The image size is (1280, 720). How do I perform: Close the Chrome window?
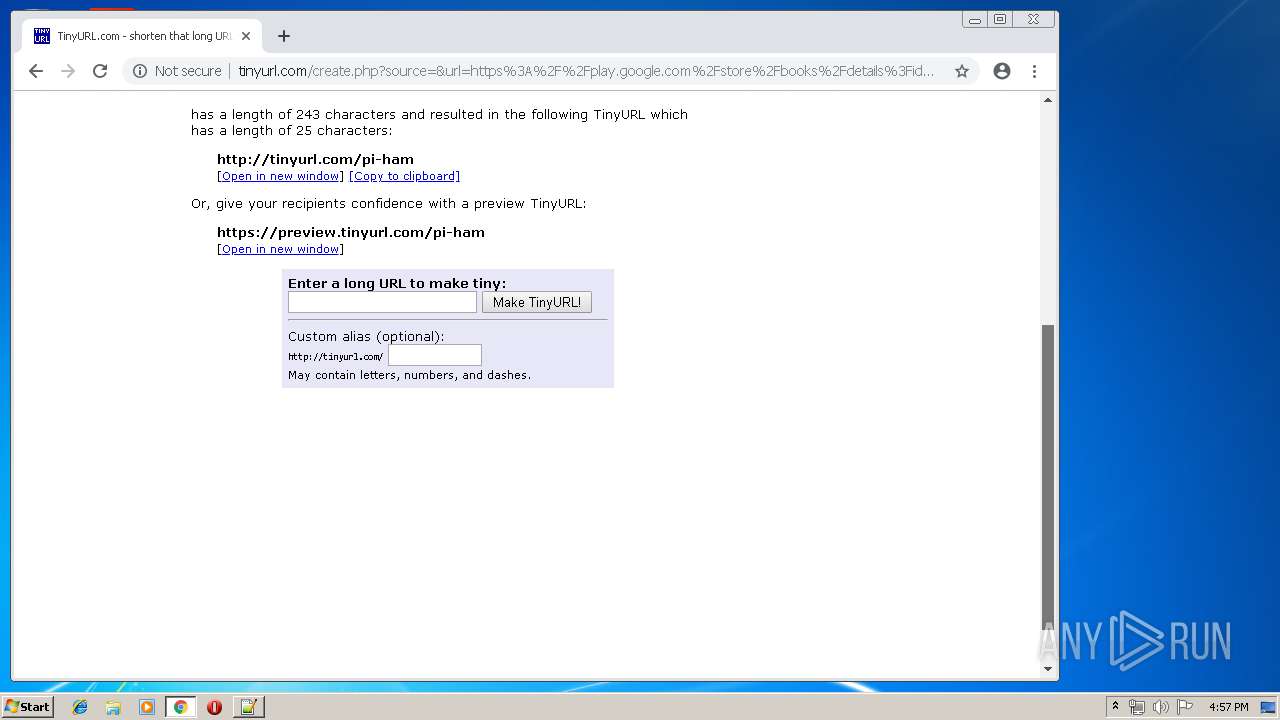(x=1033, y=19)
